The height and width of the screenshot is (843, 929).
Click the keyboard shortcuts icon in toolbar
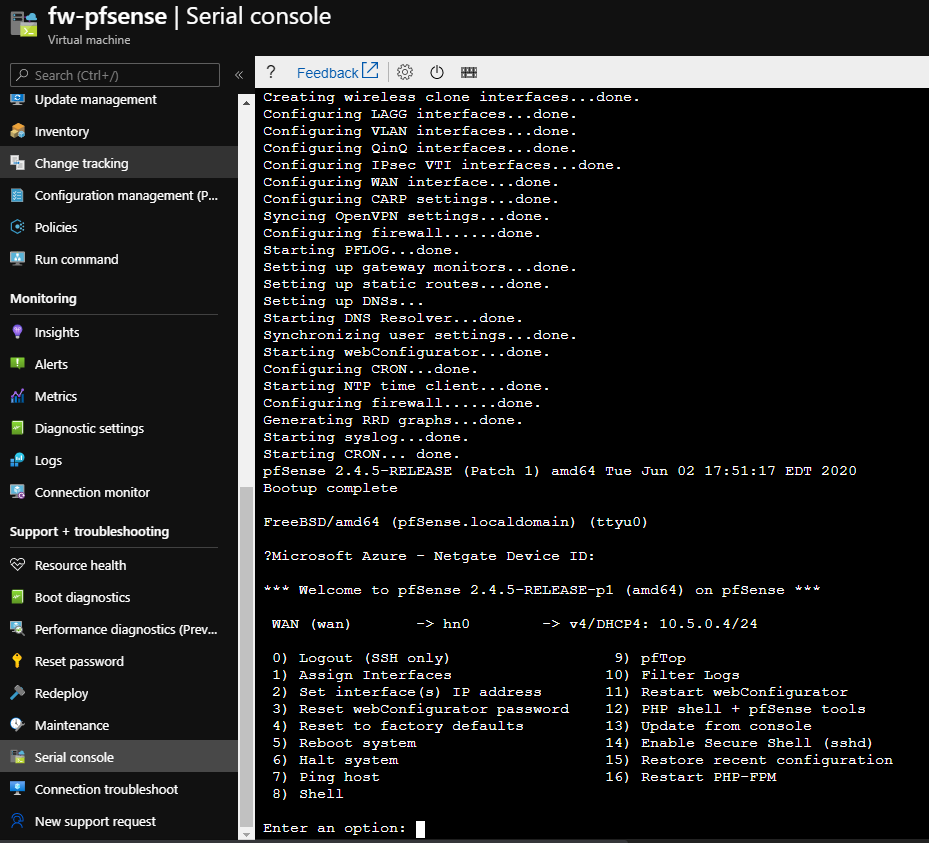click(x=468, y=72)
